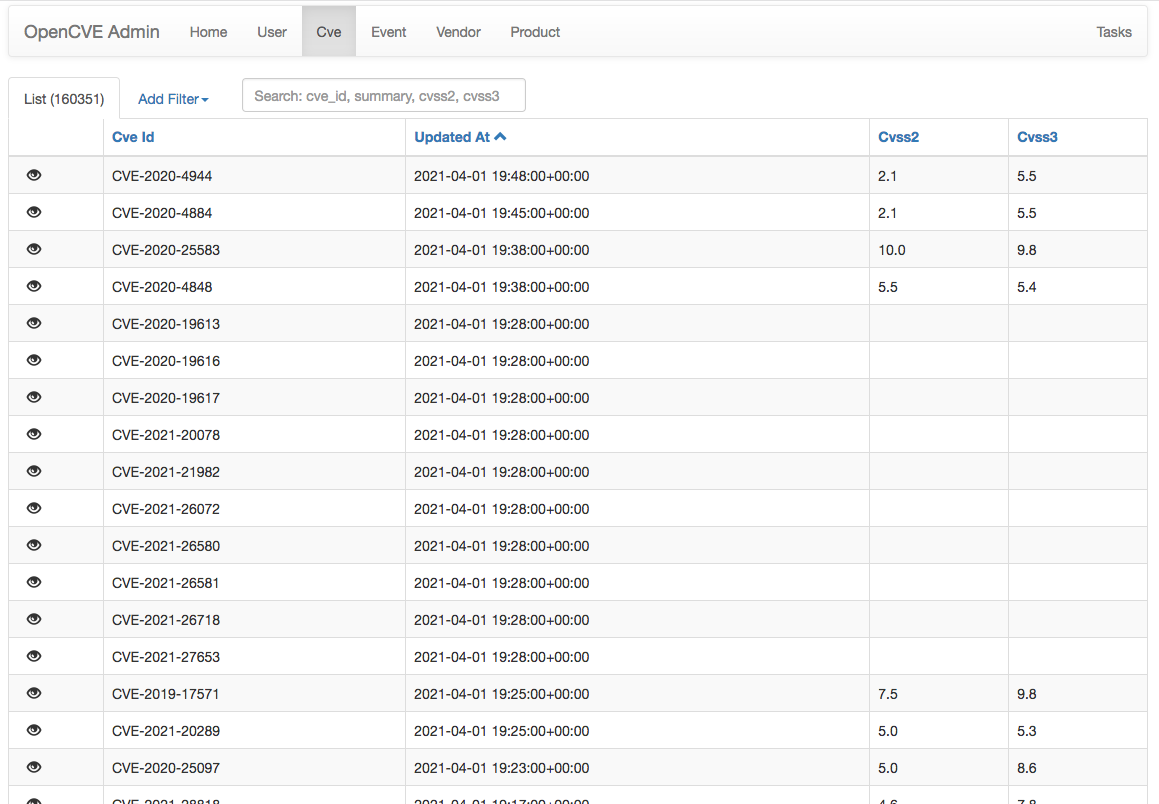View record CVE-2019-17571 via its eye icon

coord(33,693)
